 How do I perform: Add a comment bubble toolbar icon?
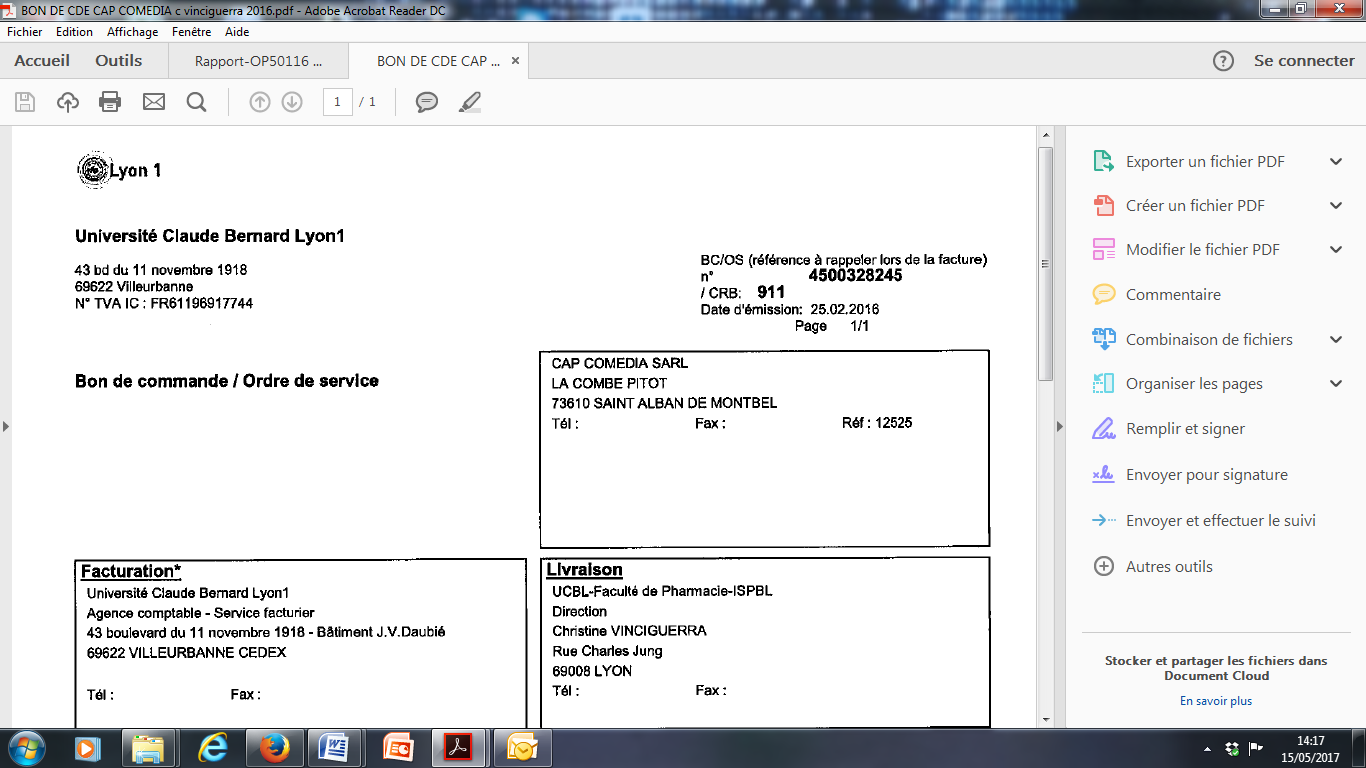tap(427, 101)
